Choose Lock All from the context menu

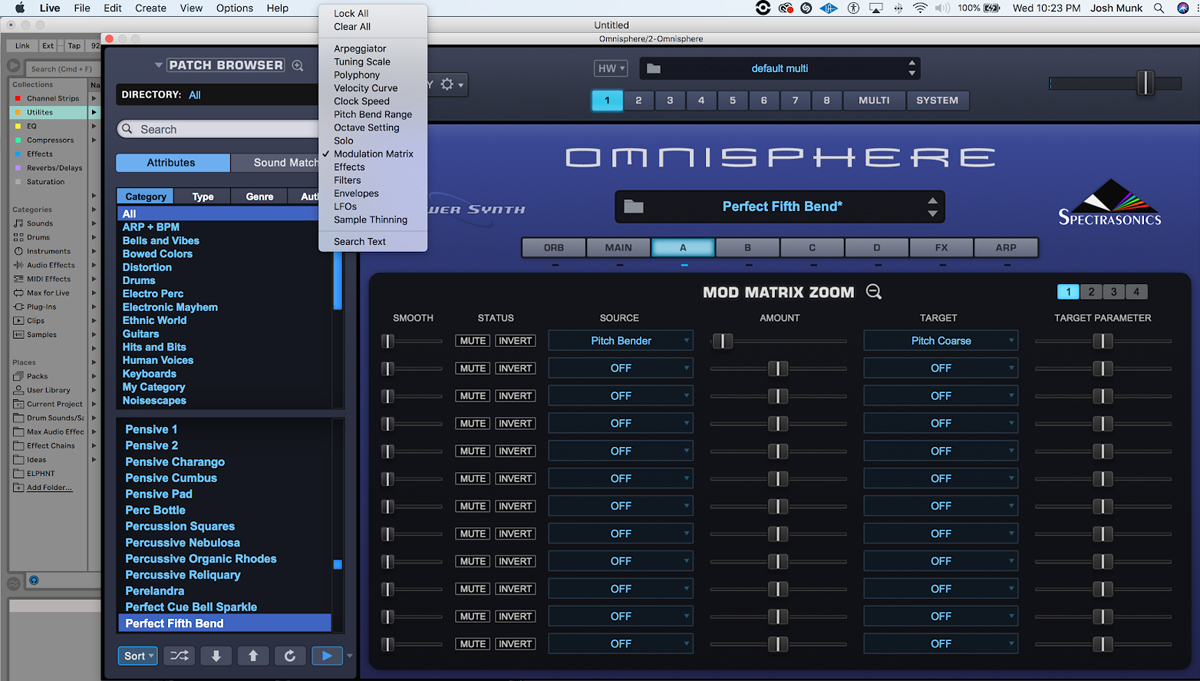pos(351,14)
